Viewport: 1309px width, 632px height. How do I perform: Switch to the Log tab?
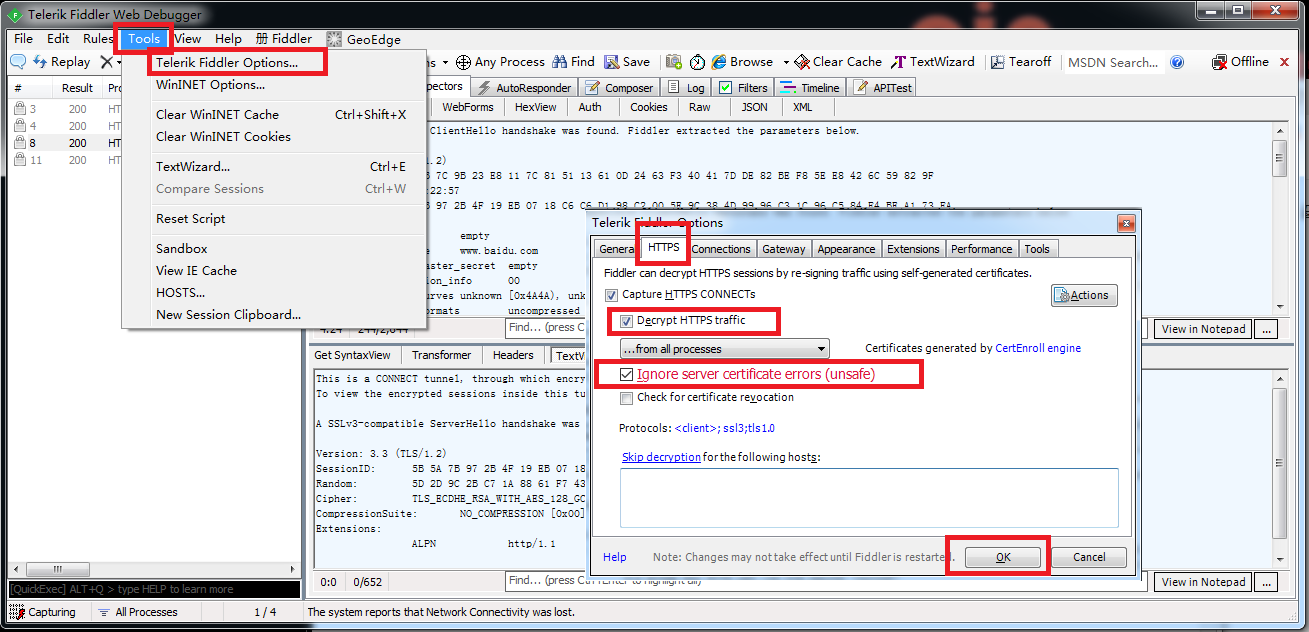point(686,88)
